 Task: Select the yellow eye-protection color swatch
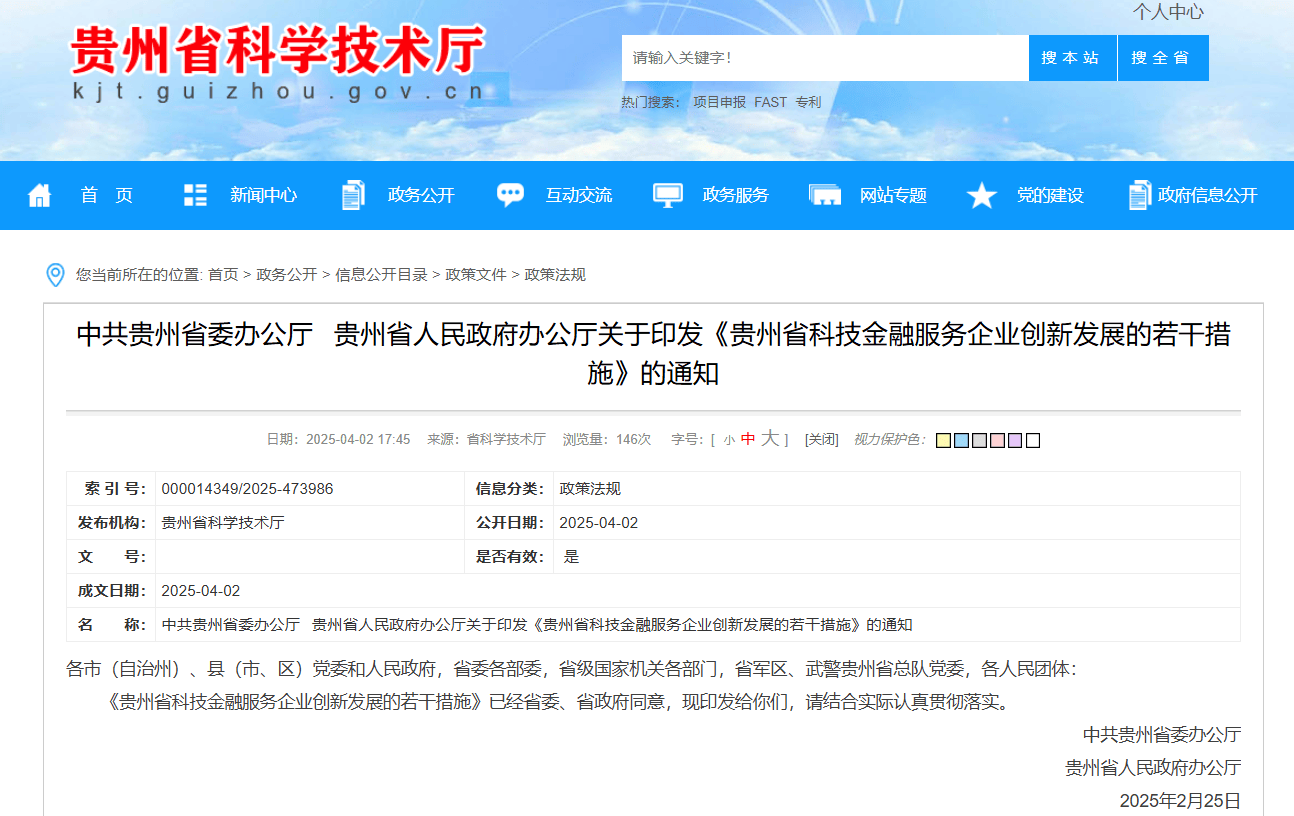point(943,440)
